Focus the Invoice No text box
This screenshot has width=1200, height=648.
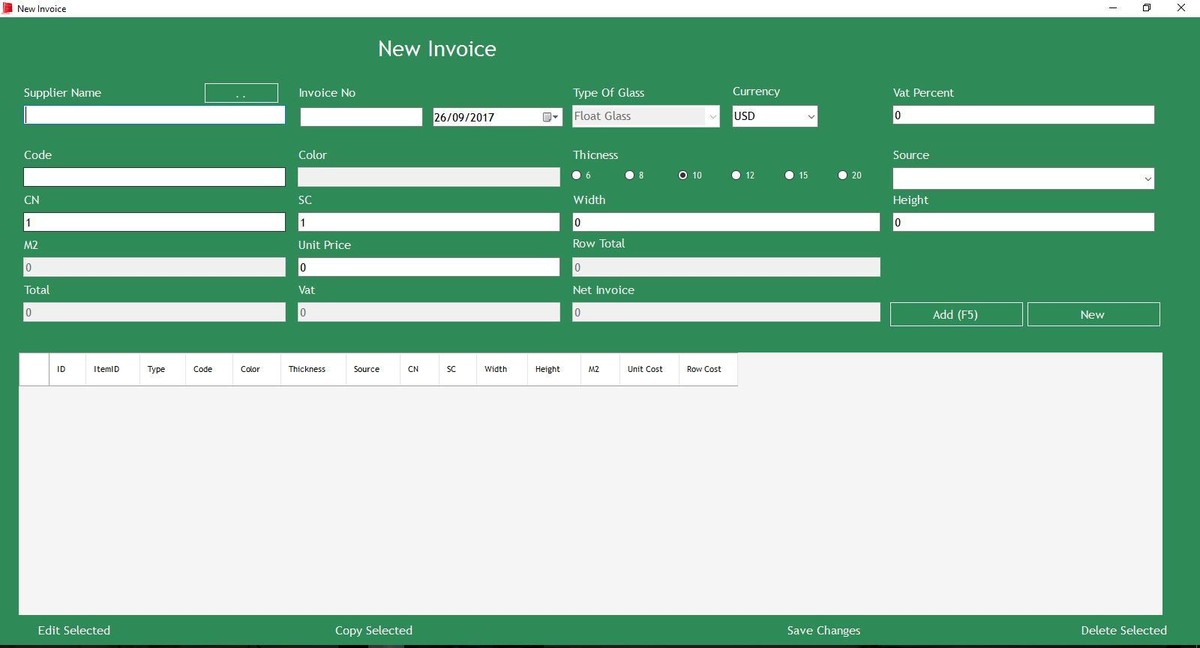pyautogui.click(x=361, y=117)
